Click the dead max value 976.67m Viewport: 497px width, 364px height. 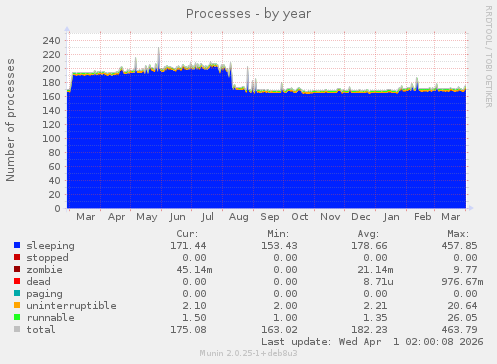coord(462,282)
